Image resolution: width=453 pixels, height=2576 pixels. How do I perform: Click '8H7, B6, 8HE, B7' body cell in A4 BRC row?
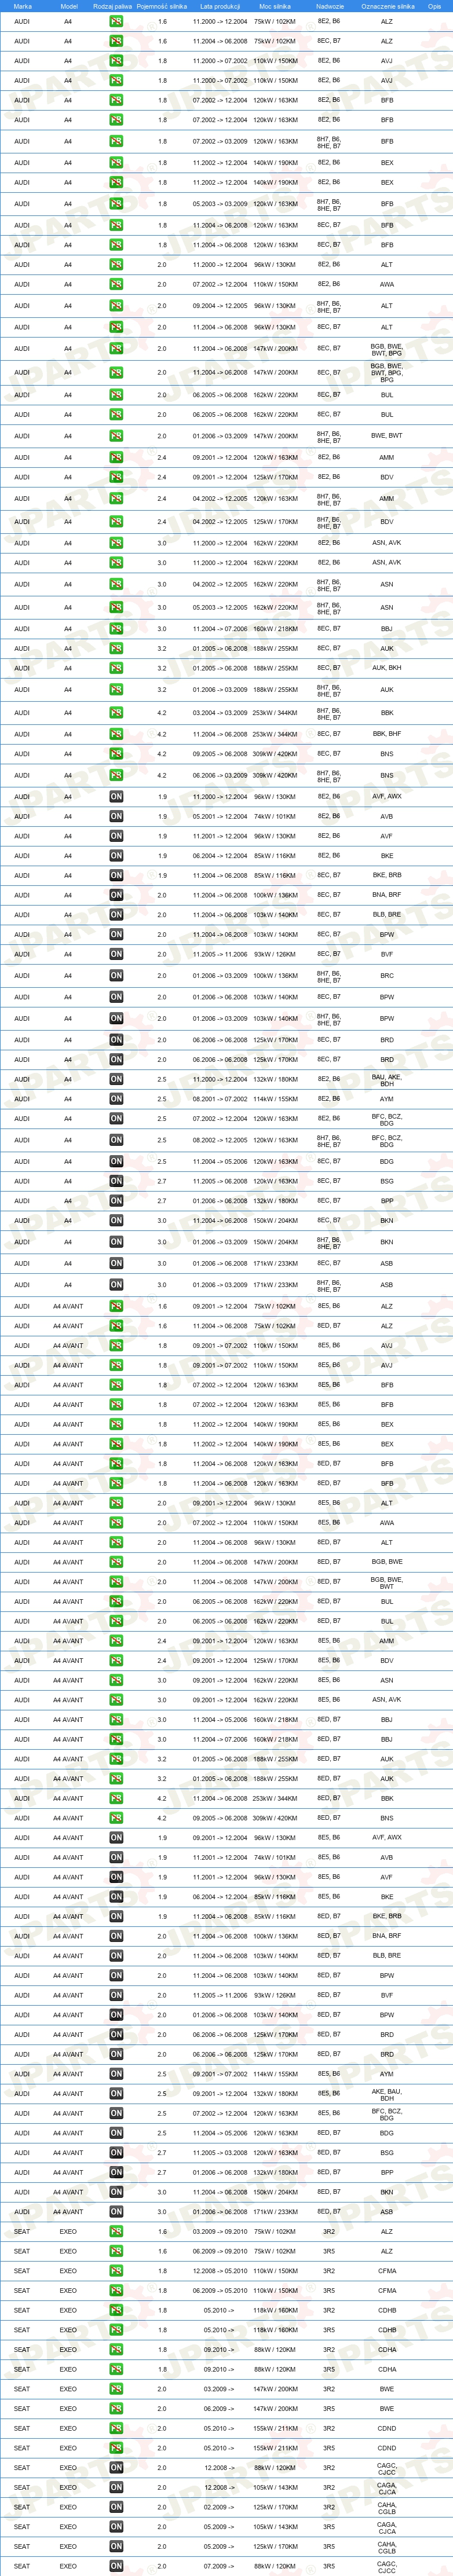click(329, 975)
